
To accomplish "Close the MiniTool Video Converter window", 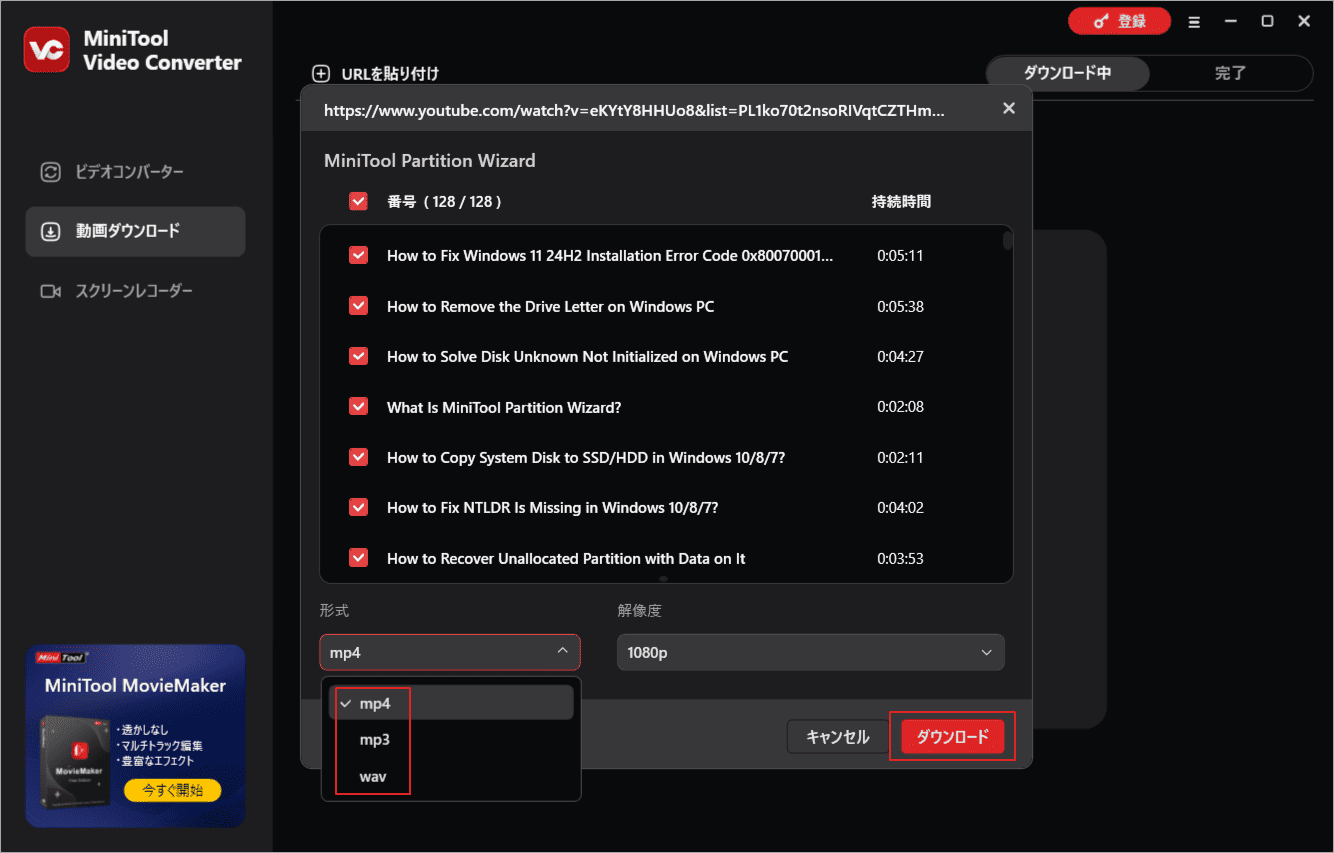I will (1304, 21).
